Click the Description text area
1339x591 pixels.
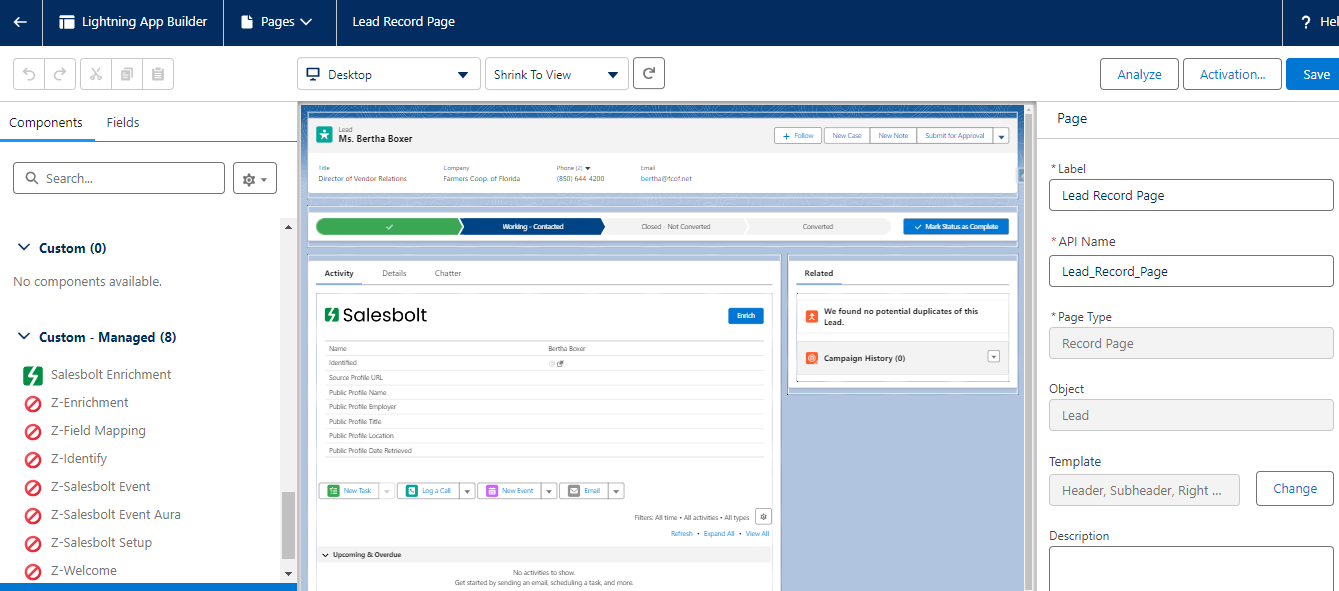click(1191, 568)
